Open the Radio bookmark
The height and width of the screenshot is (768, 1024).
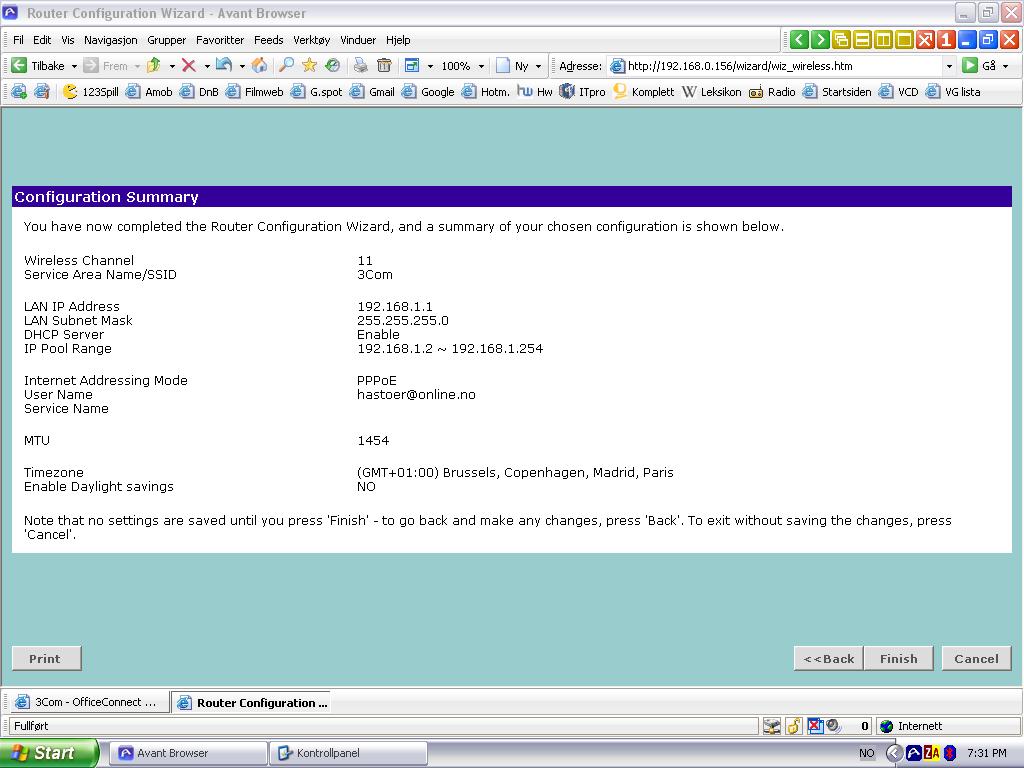click(x=773, y=91)
